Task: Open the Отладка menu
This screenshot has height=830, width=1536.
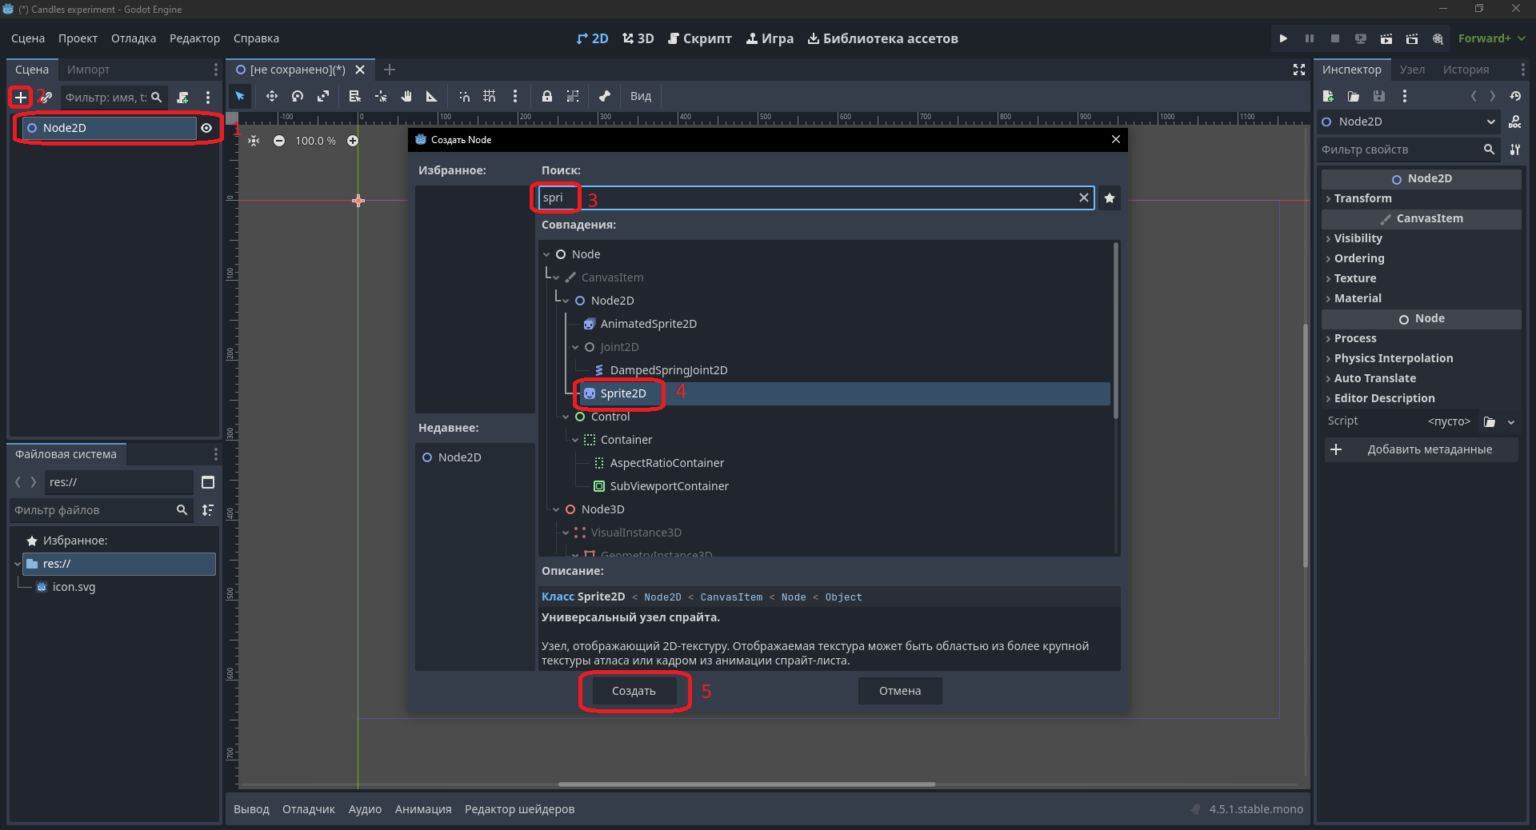Action: [133, 38]
